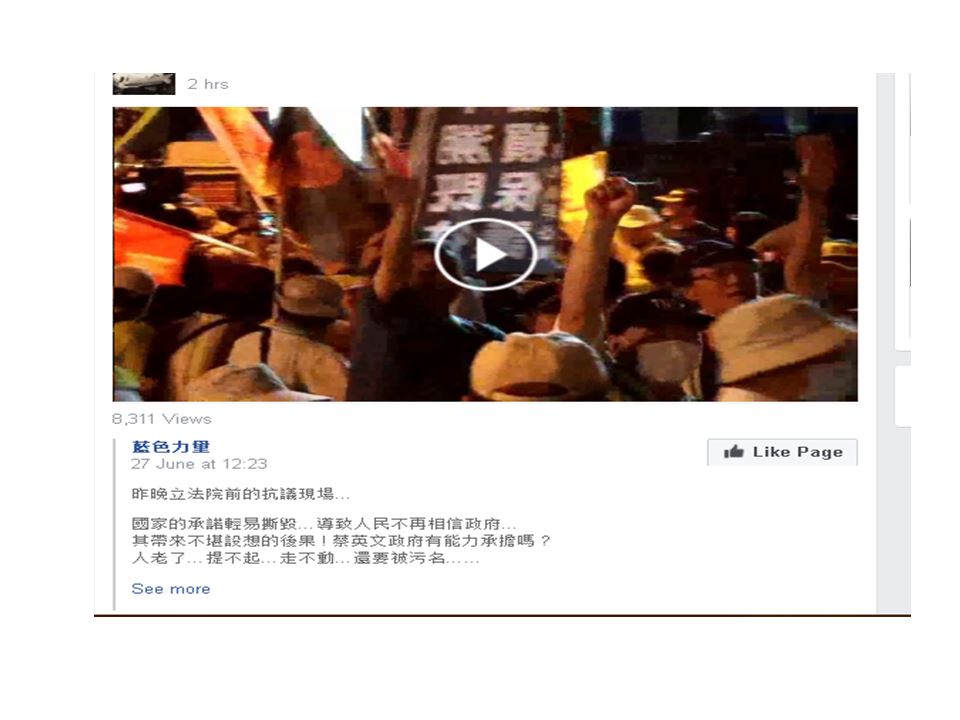Click the orange flag in the video's left side
The height and width of the screenshot is (720, 960).
(153, 245)
